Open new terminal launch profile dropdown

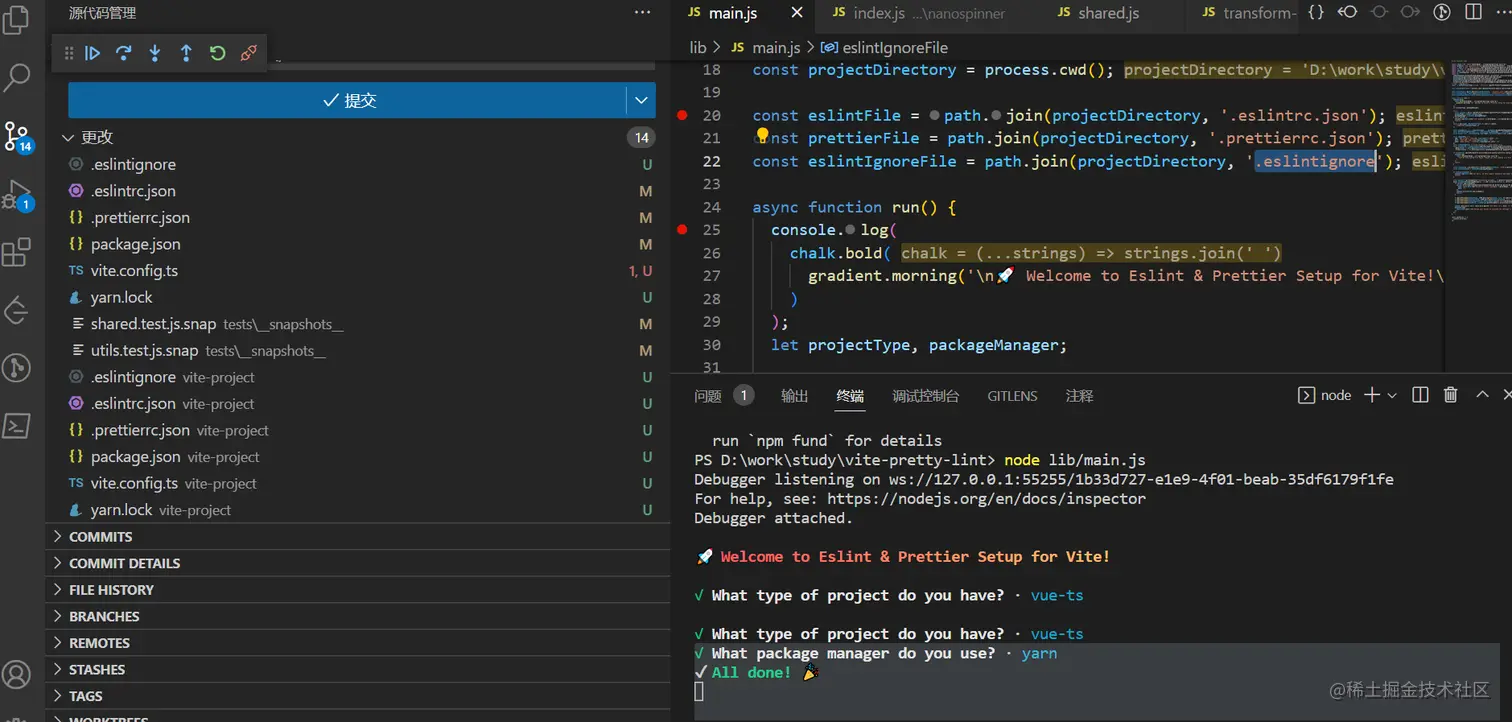click(x=1392, y=395)
